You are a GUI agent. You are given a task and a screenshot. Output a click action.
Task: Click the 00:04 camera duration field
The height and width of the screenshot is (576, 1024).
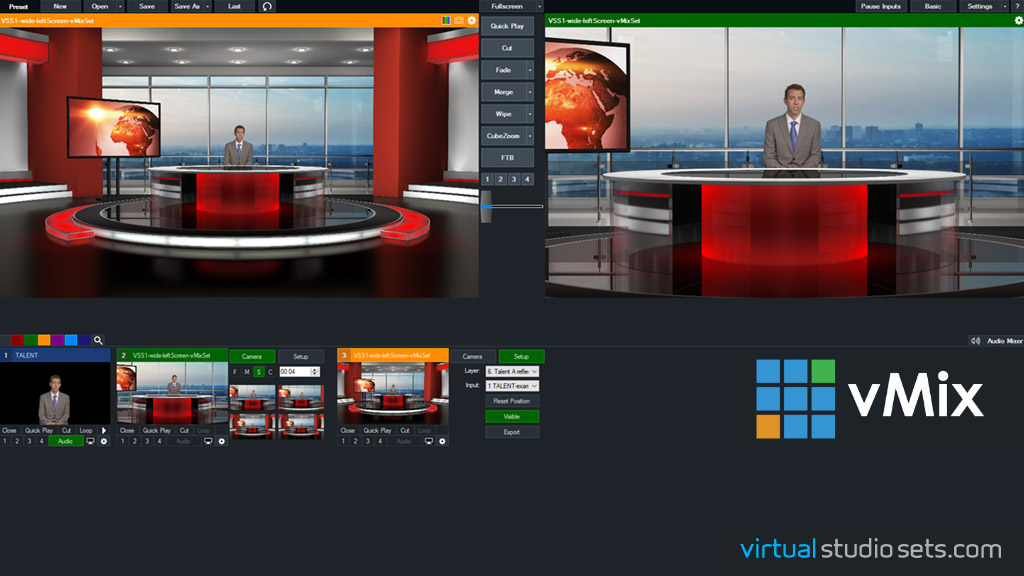pyautogui.click(x=295, y=372)
